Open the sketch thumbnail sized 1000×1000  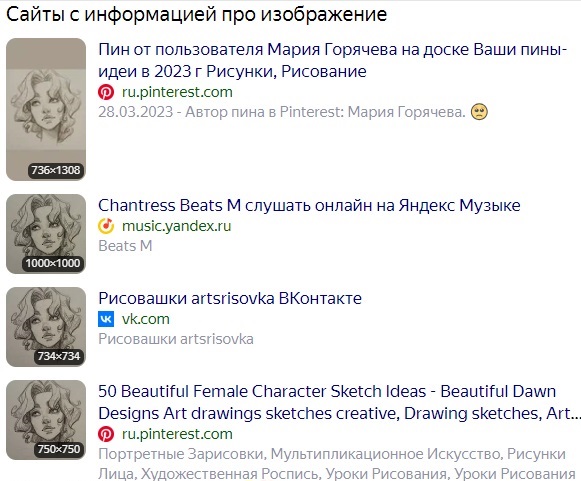(46, 234)
